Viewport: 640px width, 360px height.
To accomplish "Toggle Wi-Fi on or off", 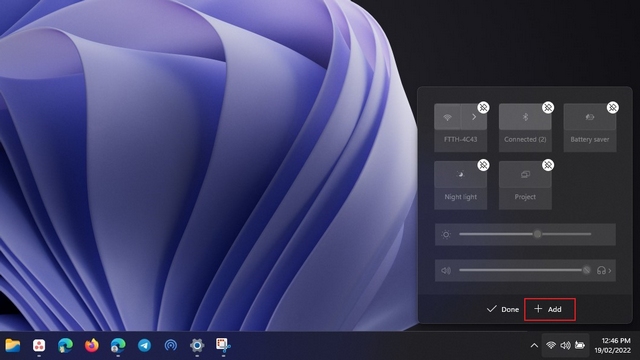I will pyautogui.click(x=447, y=117).
